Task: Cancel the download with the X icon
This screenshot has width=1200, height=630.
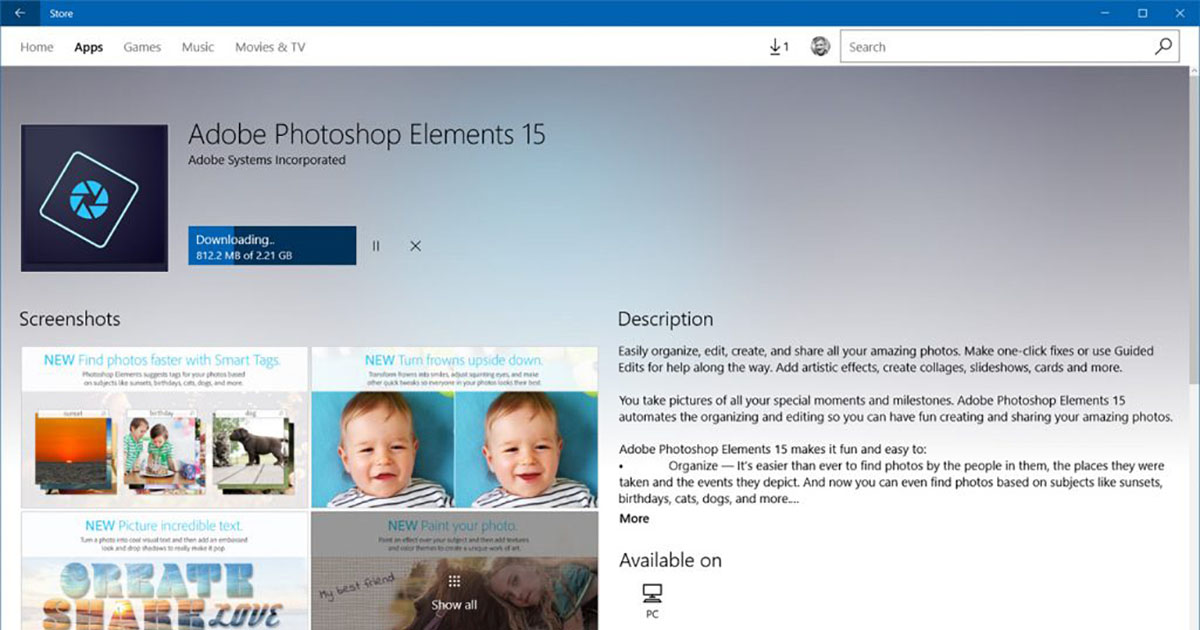Action: click(x=415, y=246)
